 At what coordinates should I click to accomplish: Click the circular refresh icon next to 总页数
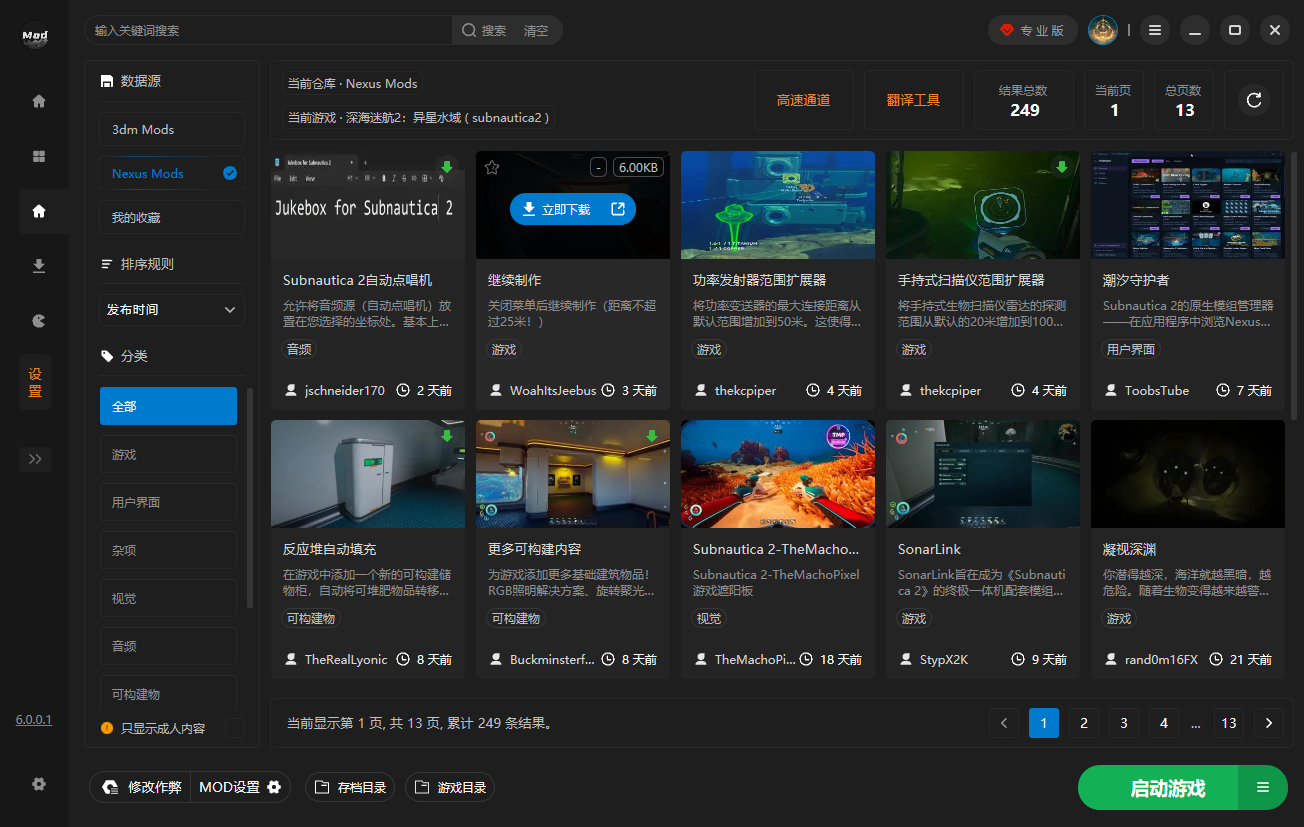tap(1254, 100)
